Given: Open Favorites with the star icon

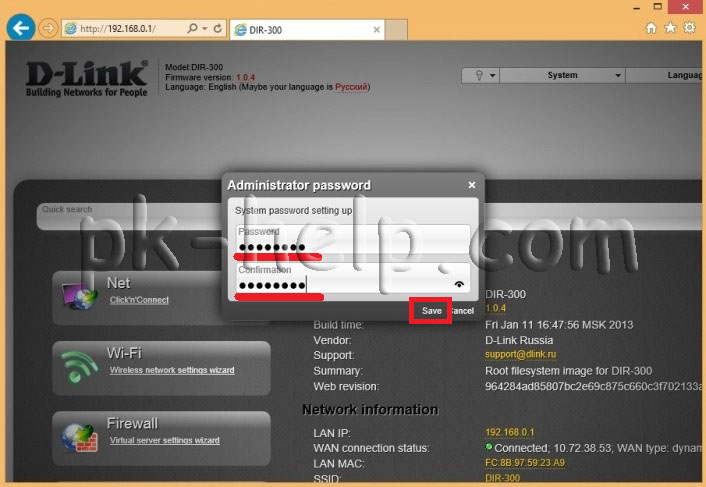Looking at the screenshot, I should coord(670,28).
